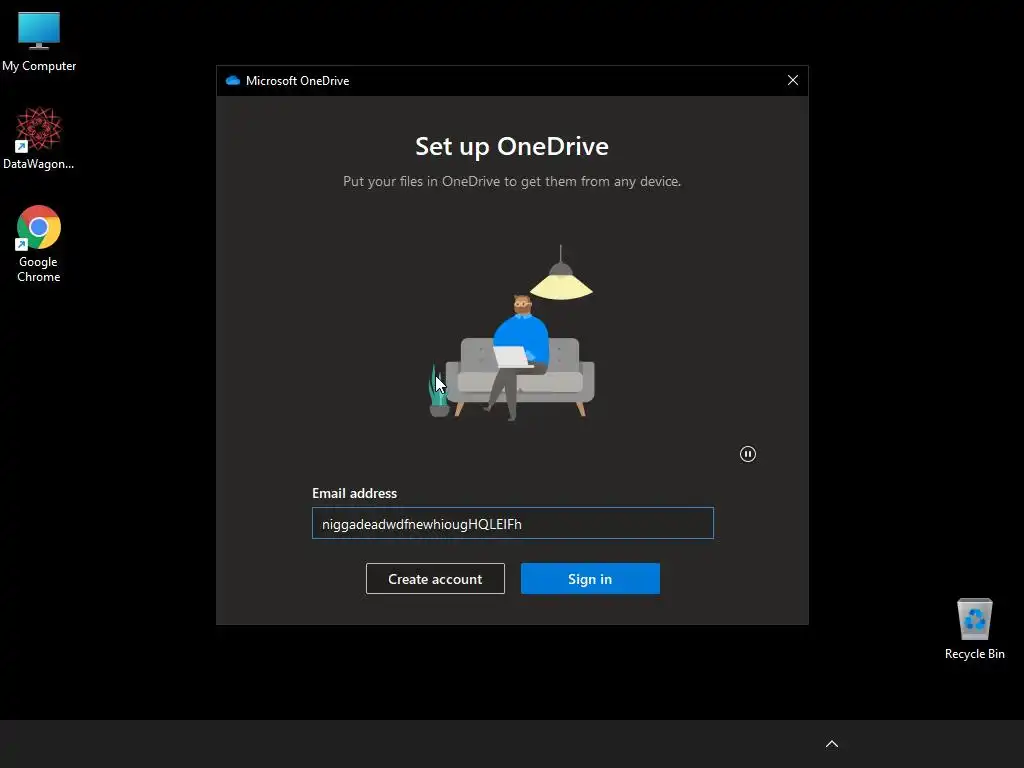Screen dimensions: 1024x768
Task: Expand the system tray hidden icons chevron
Action: [832, 744]
